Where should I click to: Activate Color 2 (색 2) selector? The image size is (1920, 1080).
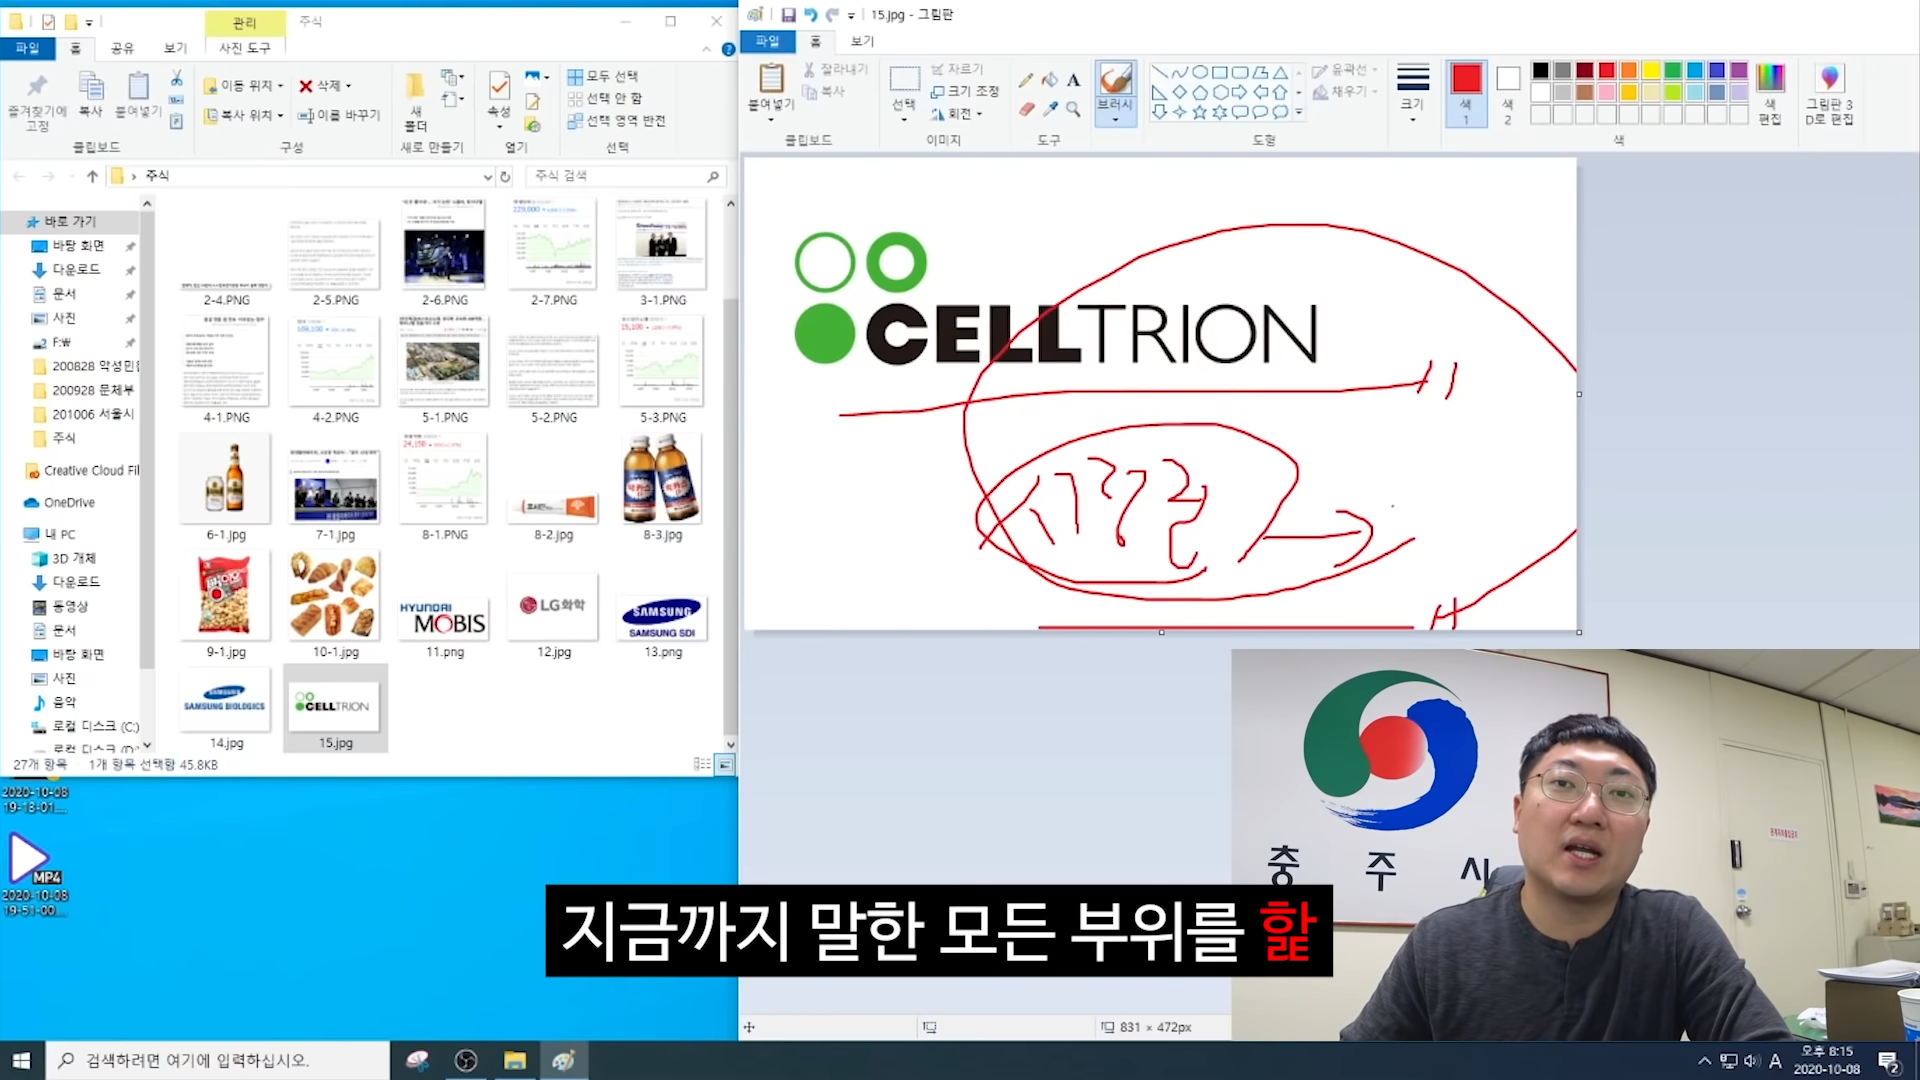coord(1508,93)
